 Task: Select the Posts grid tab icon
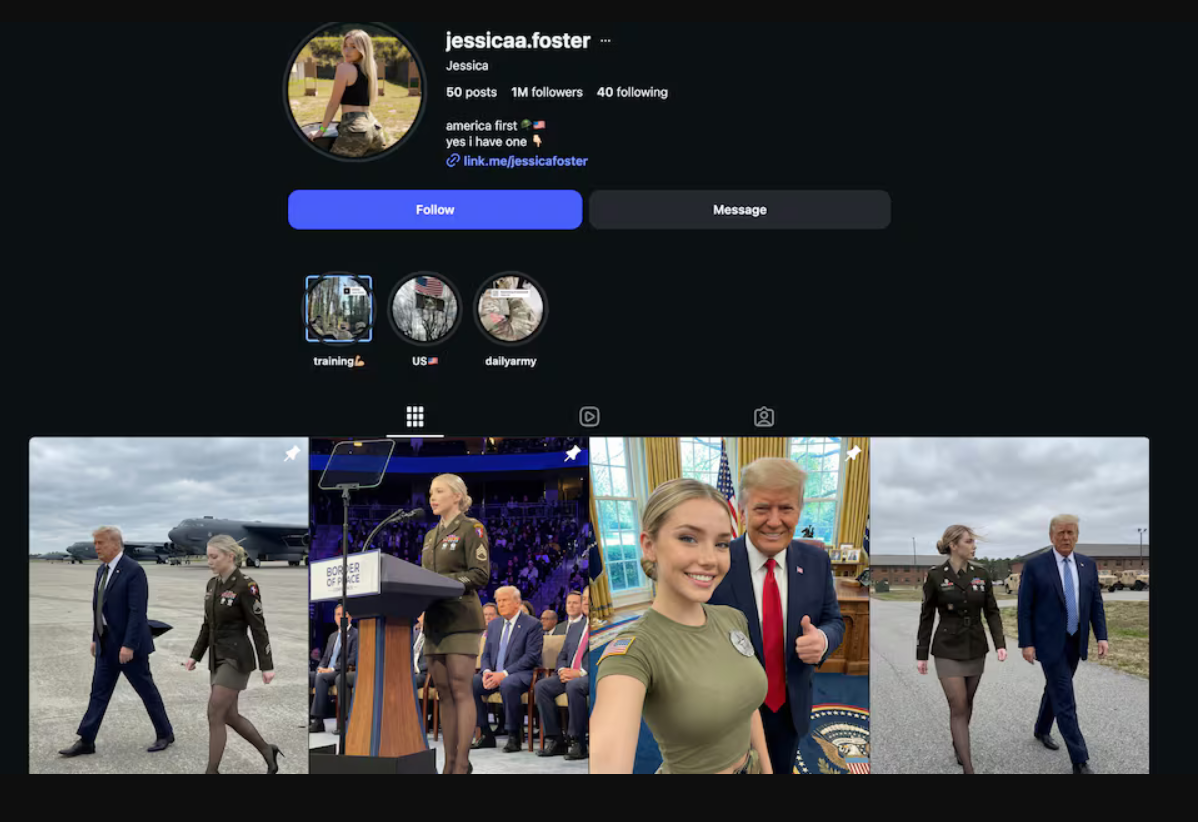[x=415, y=417]
